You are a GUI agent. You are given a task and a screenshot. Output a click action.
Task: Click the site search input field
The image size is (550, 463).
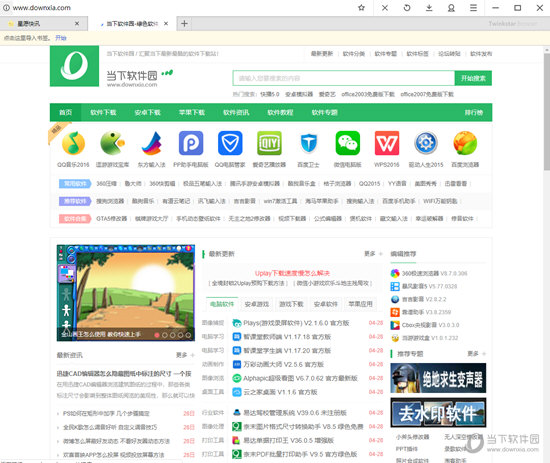[344, 78]
